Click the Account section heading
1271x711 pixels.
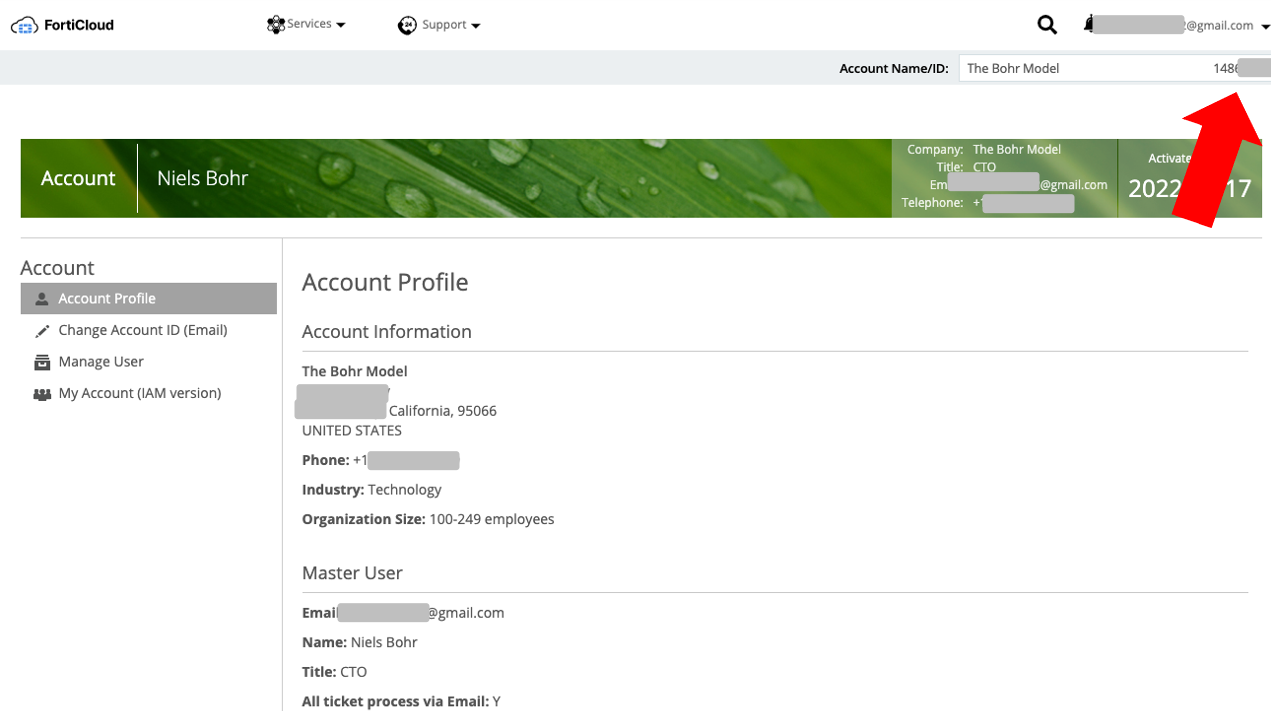[57, 267]
